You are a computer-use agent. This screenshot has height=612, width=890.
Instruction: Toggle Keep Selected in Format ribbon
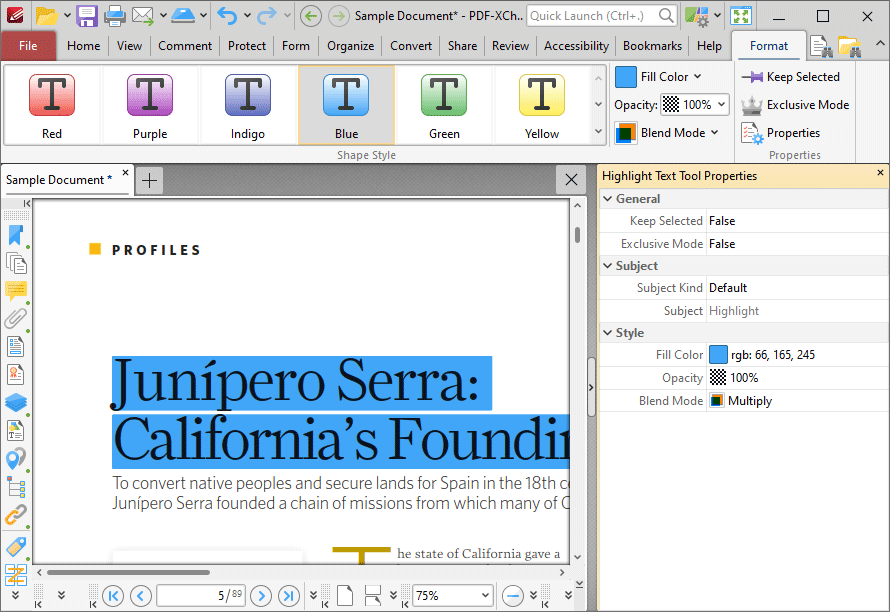pos(791,77)
